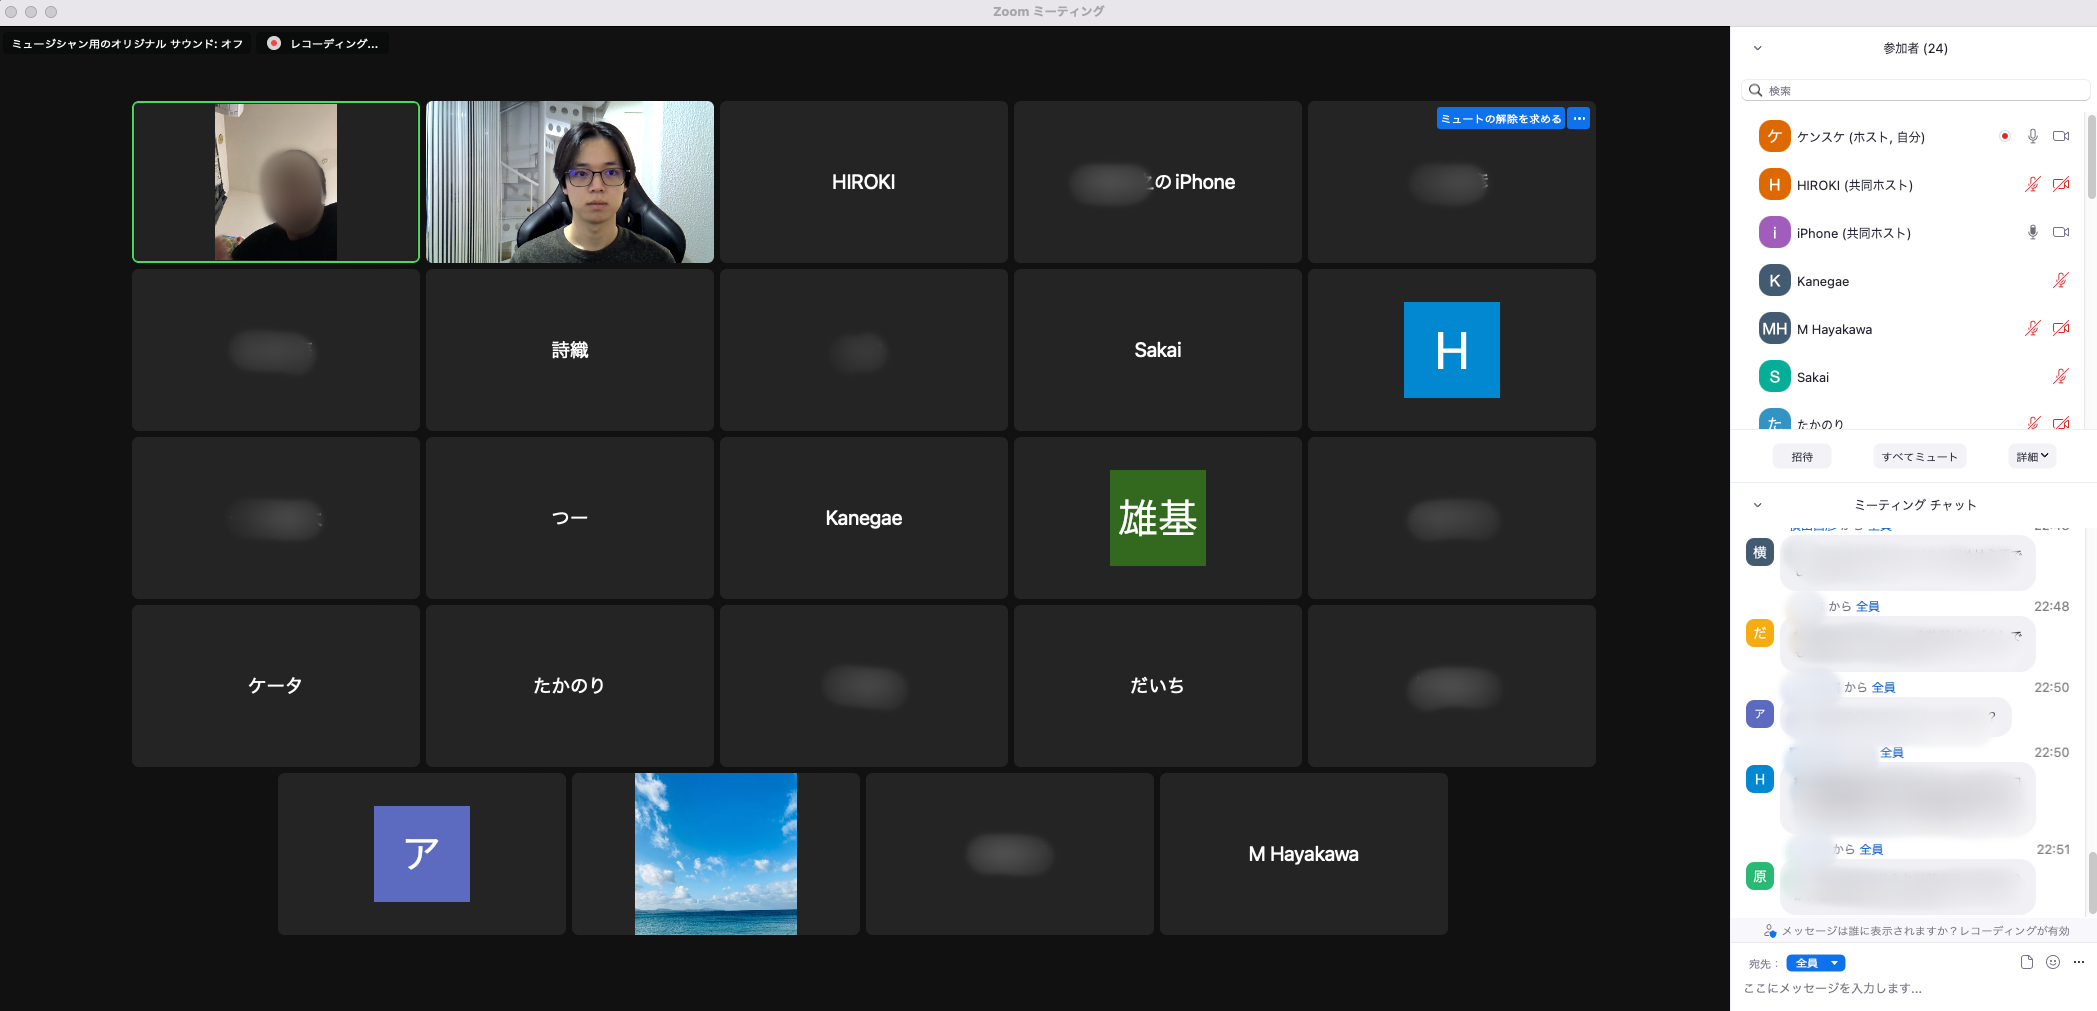Viewport: 2097px width, 1011px height.
Task: Open the chat more options ellipsis
Action: click(2079, 962)
